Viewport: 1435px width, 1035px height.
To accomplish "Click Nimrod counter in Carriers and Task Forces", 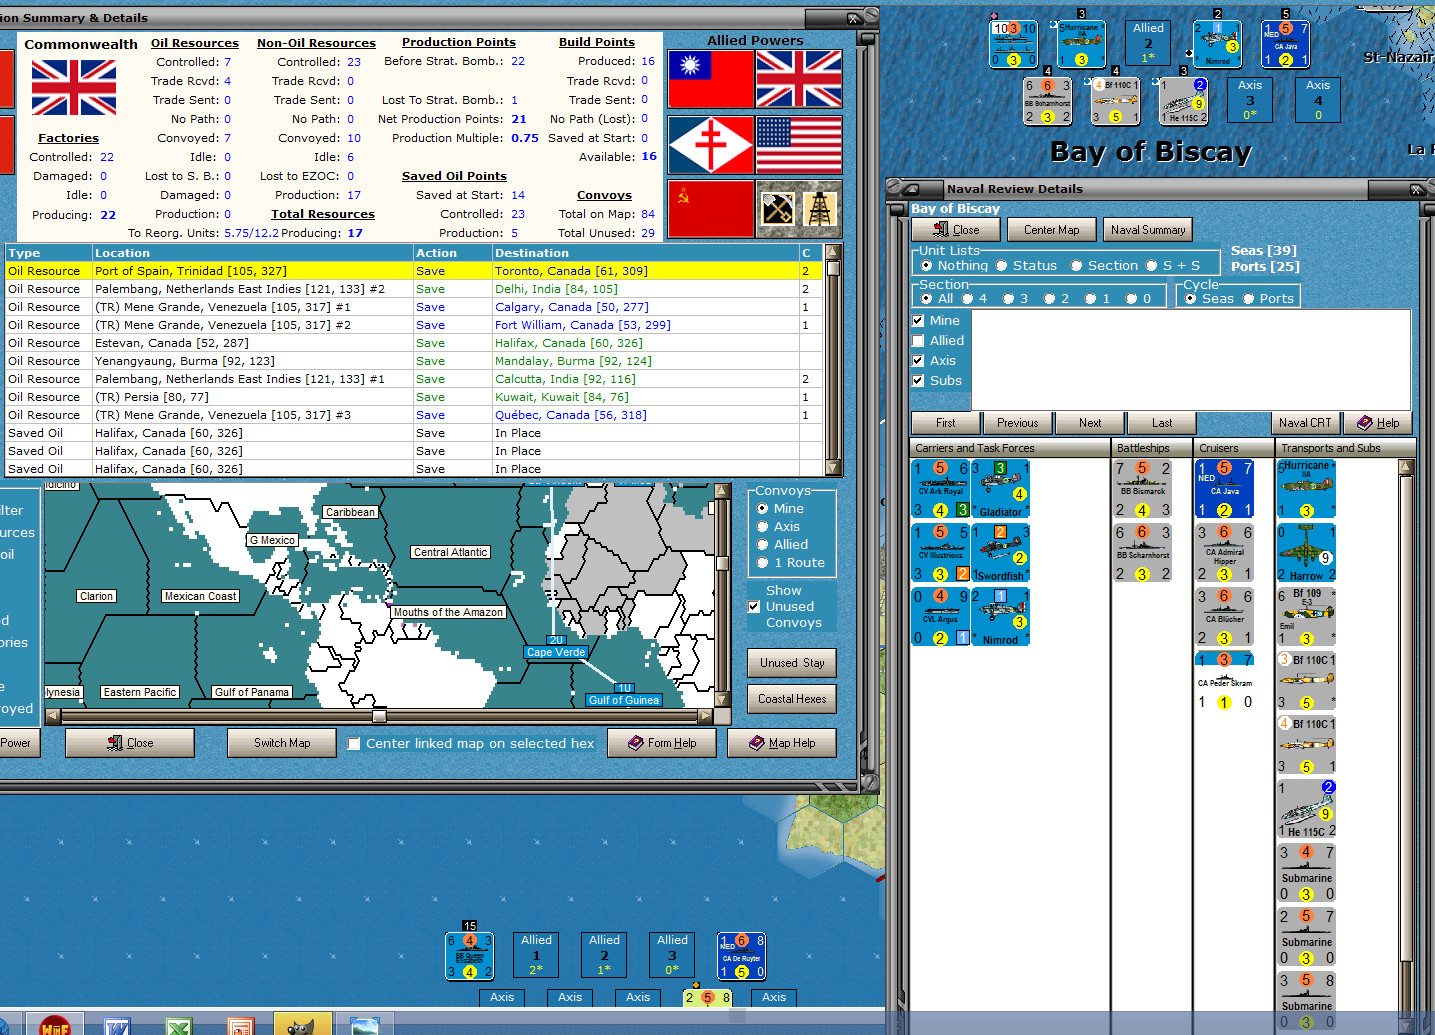I will [1000, 617].
